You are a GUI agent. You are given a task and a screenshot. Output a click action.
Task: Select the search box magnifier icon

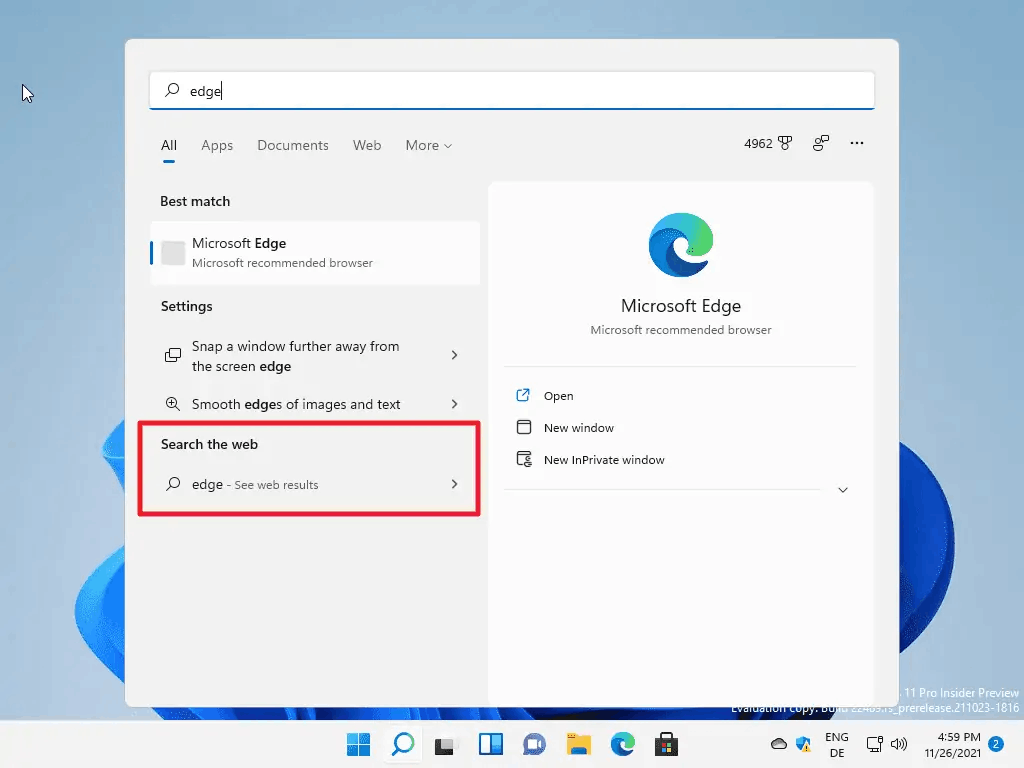click(x=171, y=90)
